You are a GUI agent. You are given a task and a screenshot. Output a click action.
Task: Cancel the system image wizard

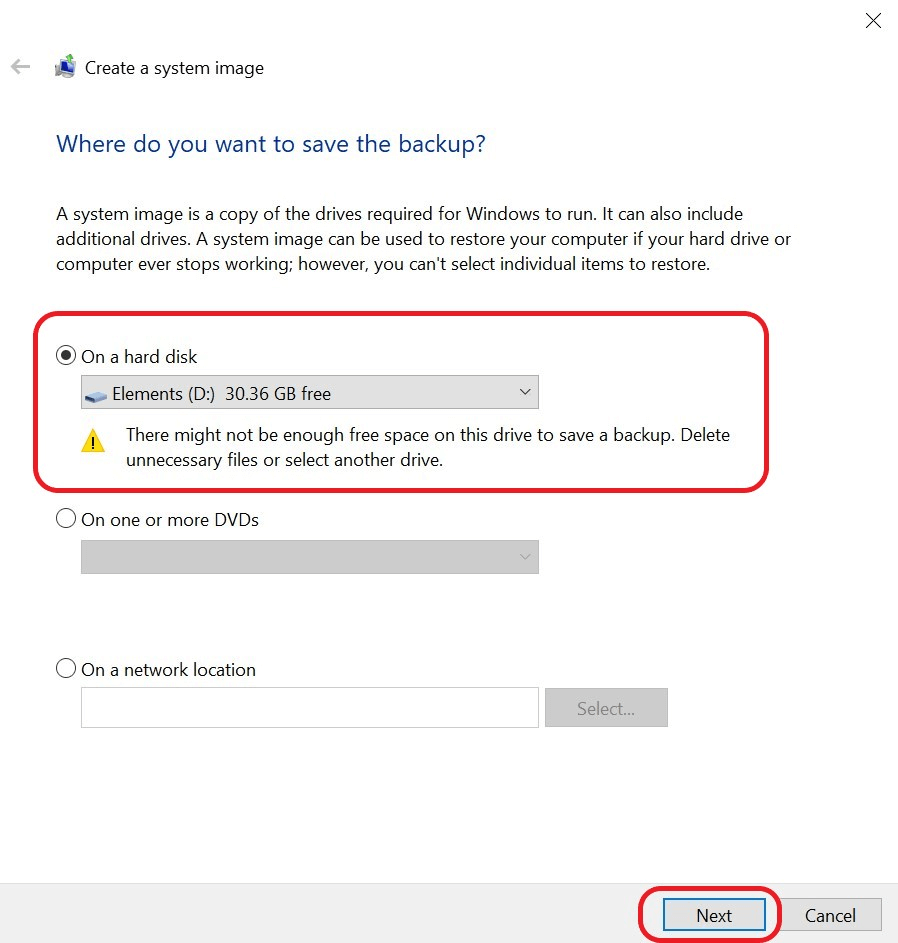830,915
